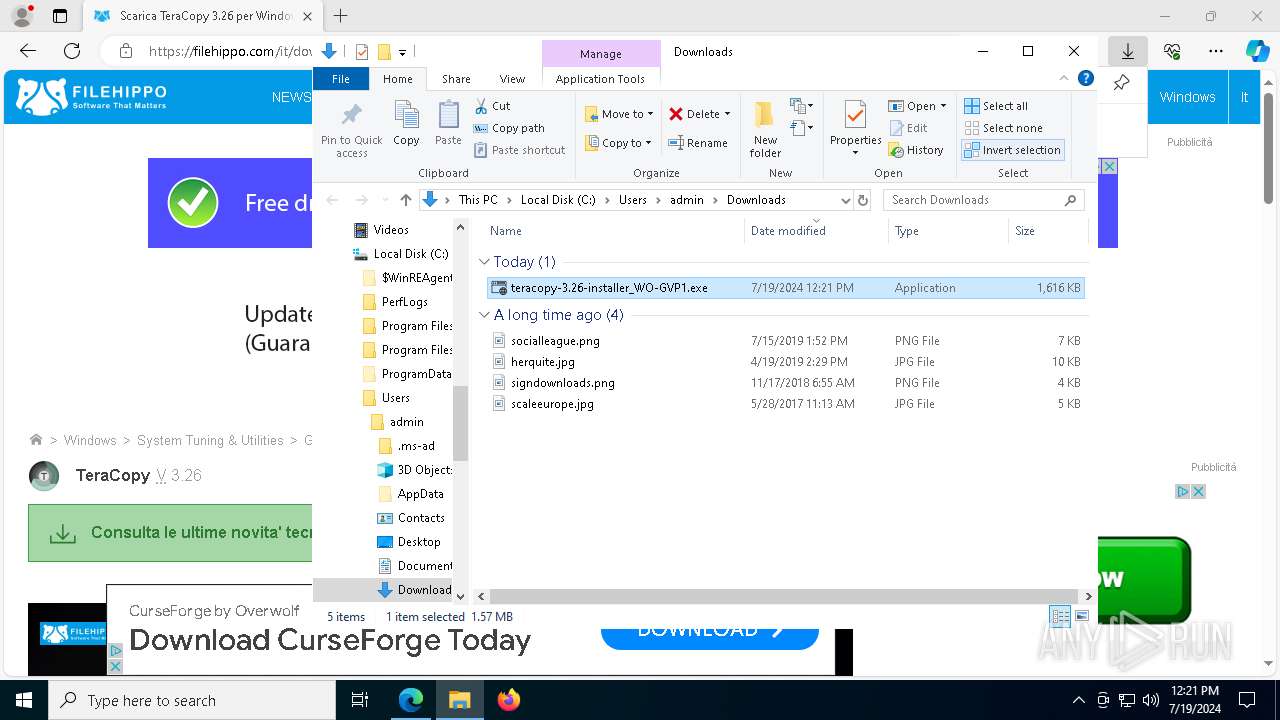Switch to the View ribbon tab

pos(512,79)
